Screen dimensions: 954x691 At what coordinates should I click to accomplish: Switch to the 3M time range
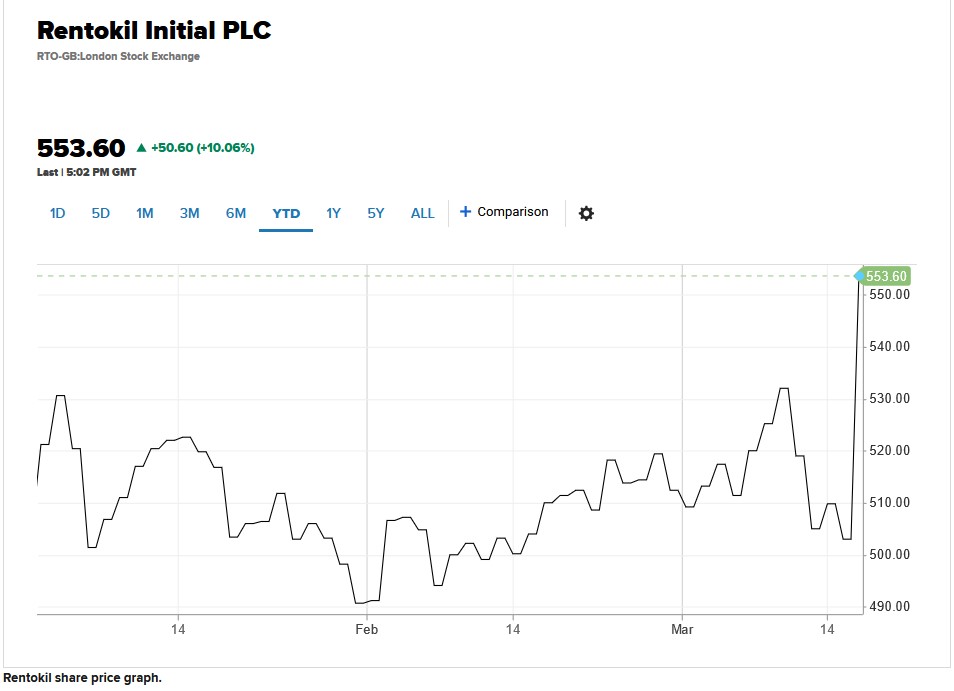[x=190, y=214]
